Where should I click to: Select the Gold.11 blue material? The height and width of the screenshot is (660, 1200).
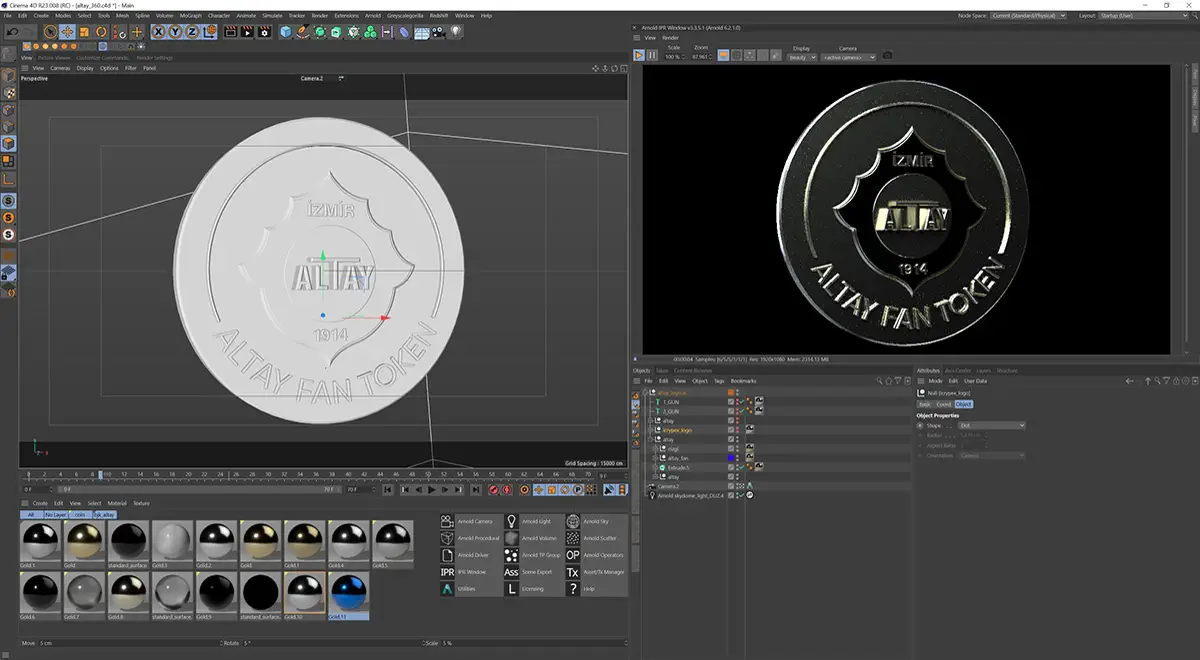point(348,595)
